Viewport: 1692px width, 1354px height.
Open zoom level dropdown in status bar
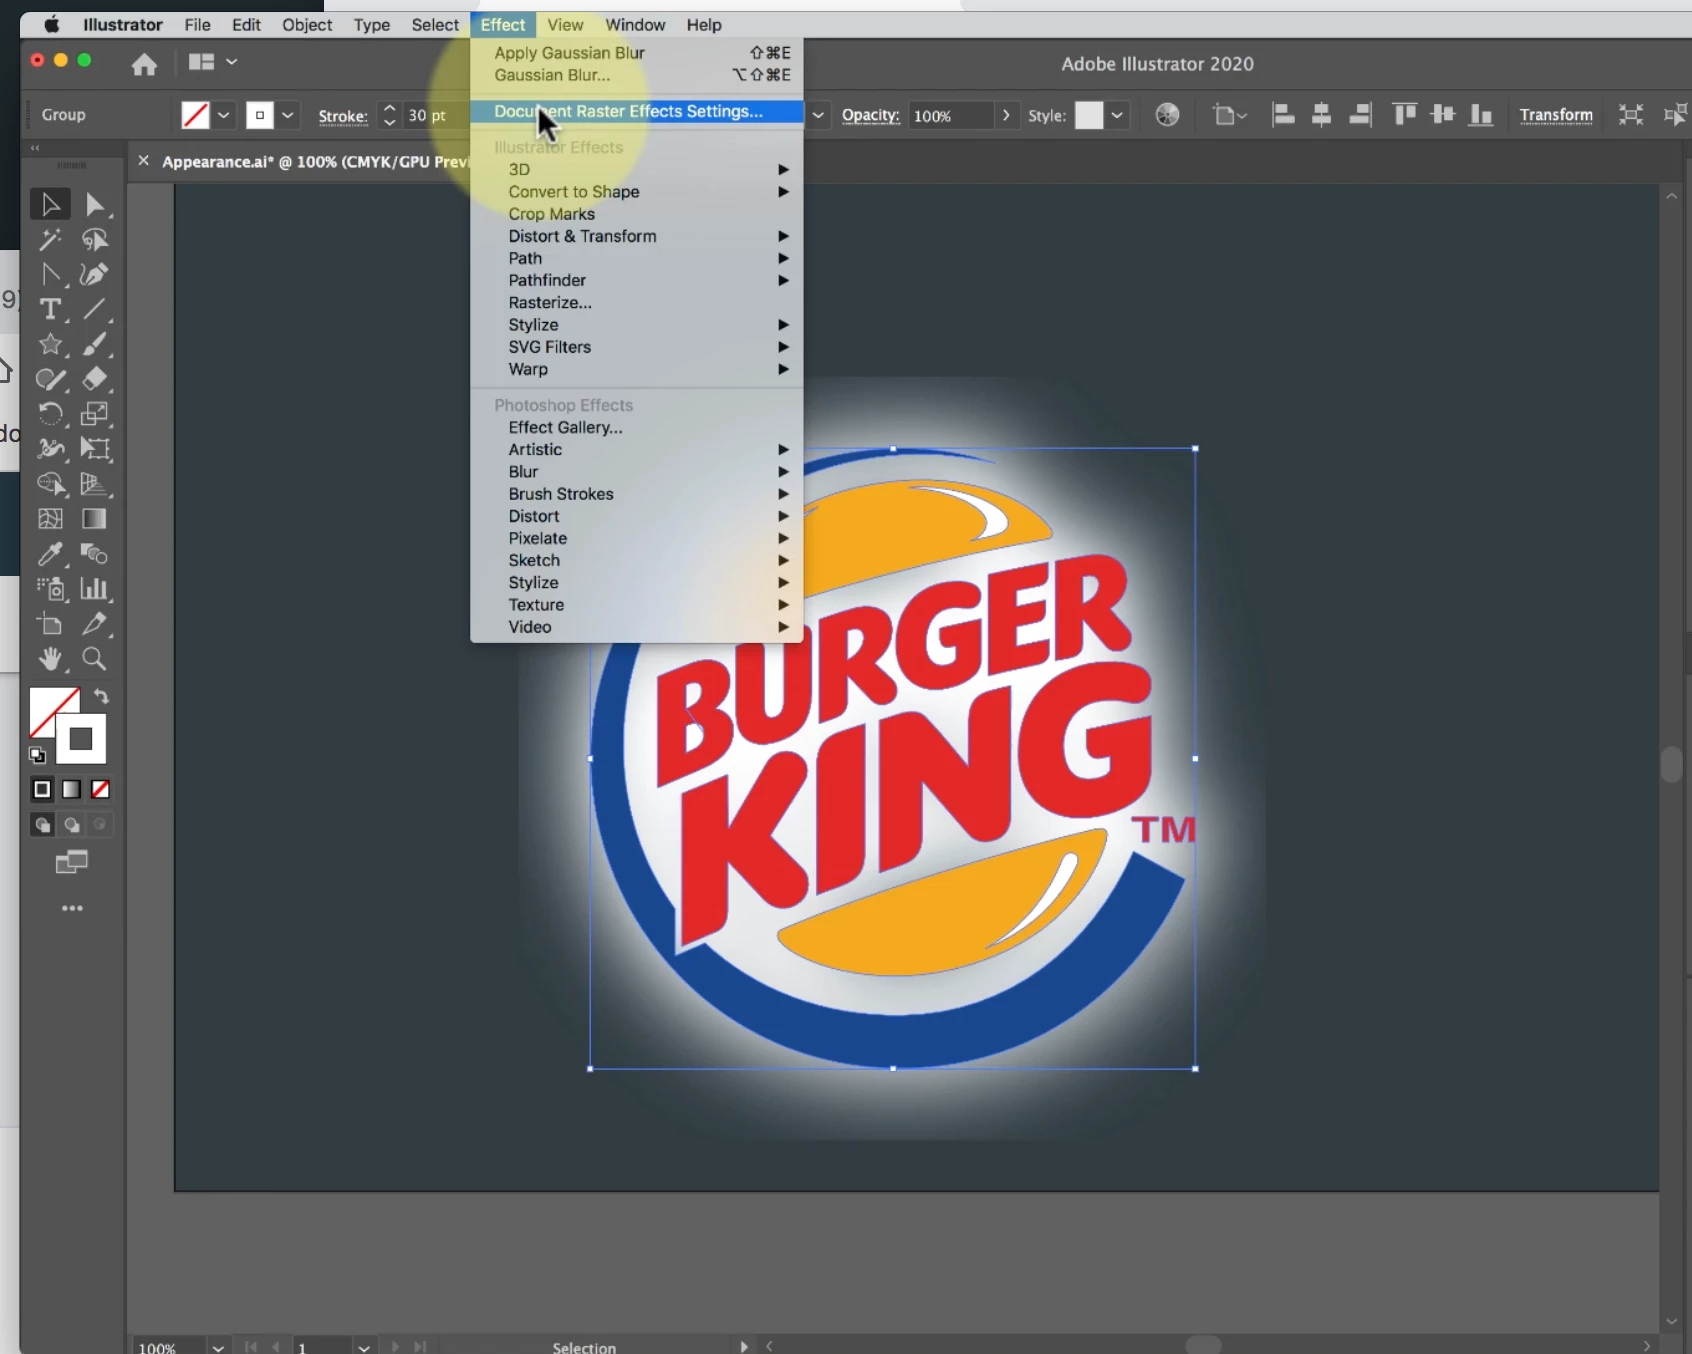tap(218, 1347)
